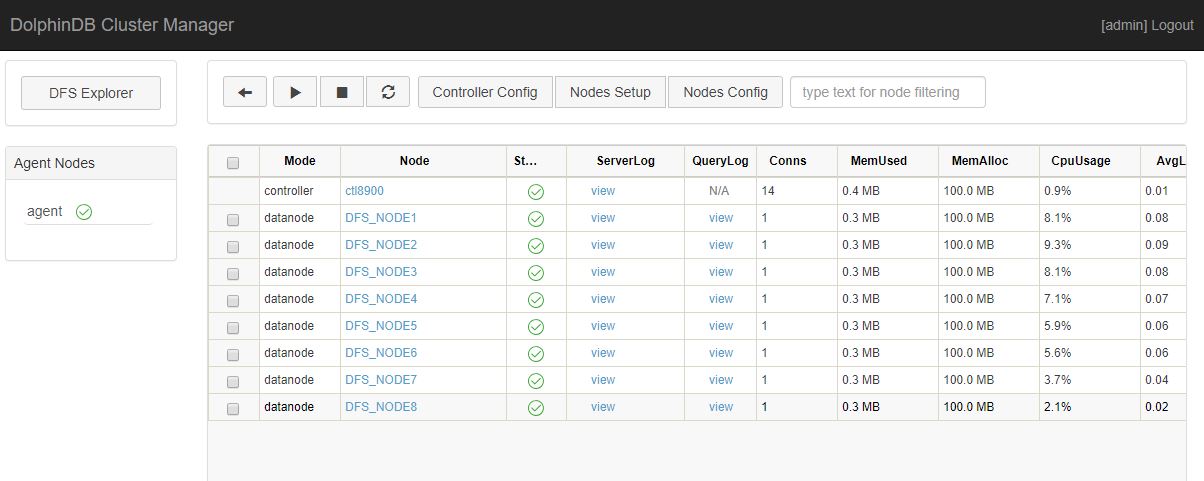
Task: Click status icon of DFS_NODE8
Action: pos(536,407)
